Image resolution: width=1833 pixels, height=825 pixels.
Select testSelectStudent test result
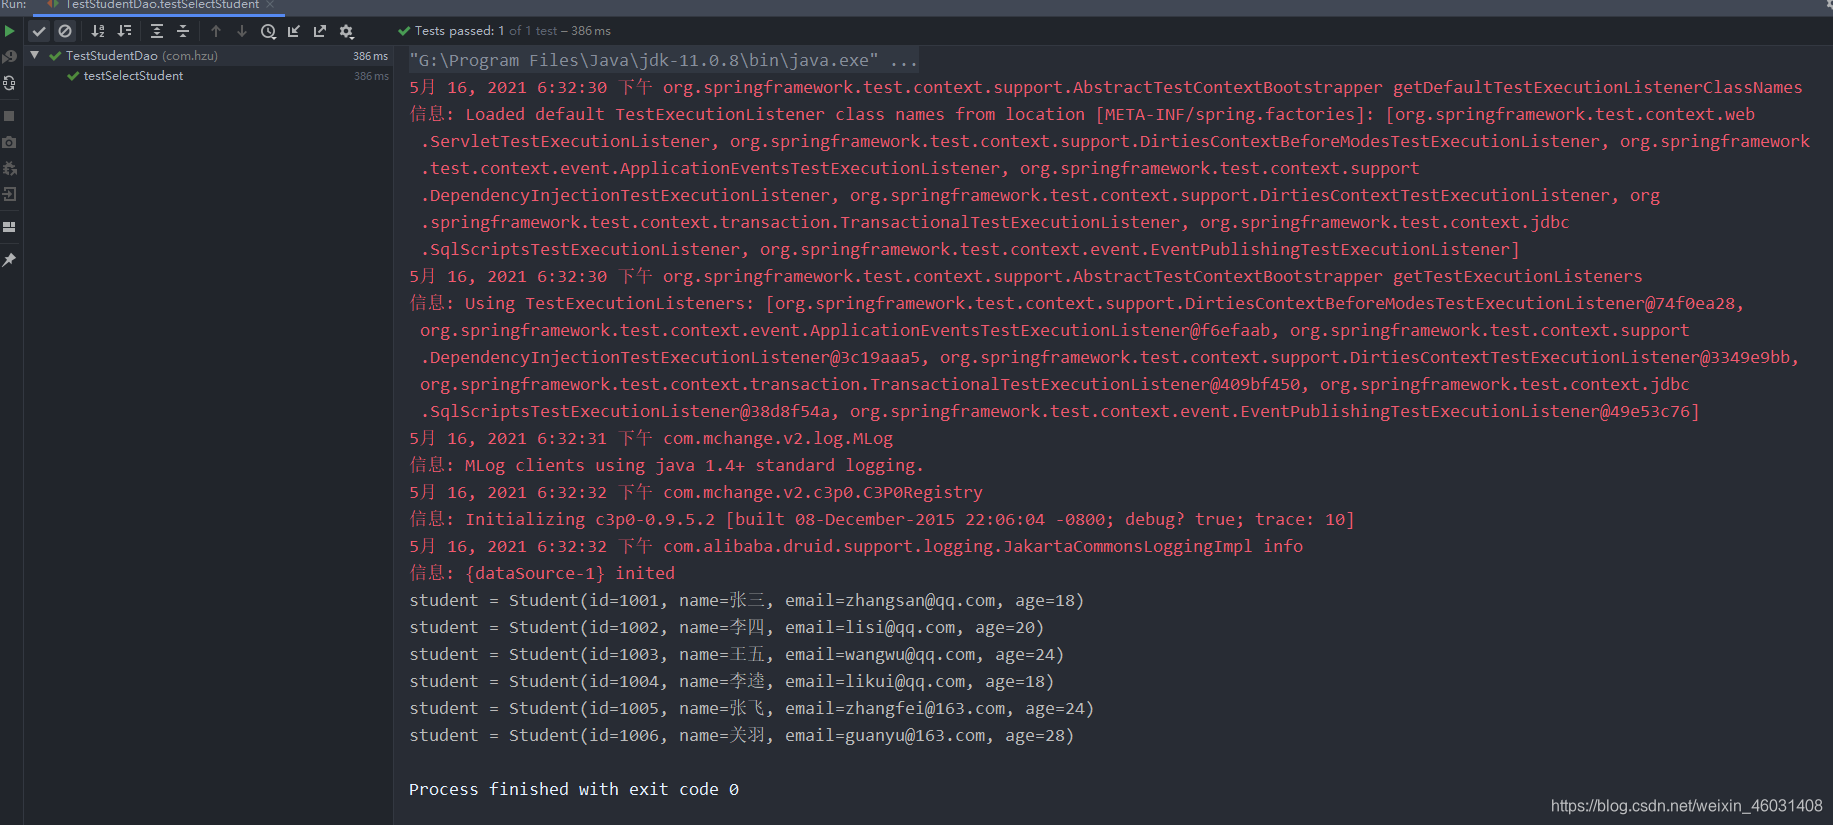(209, 76)
